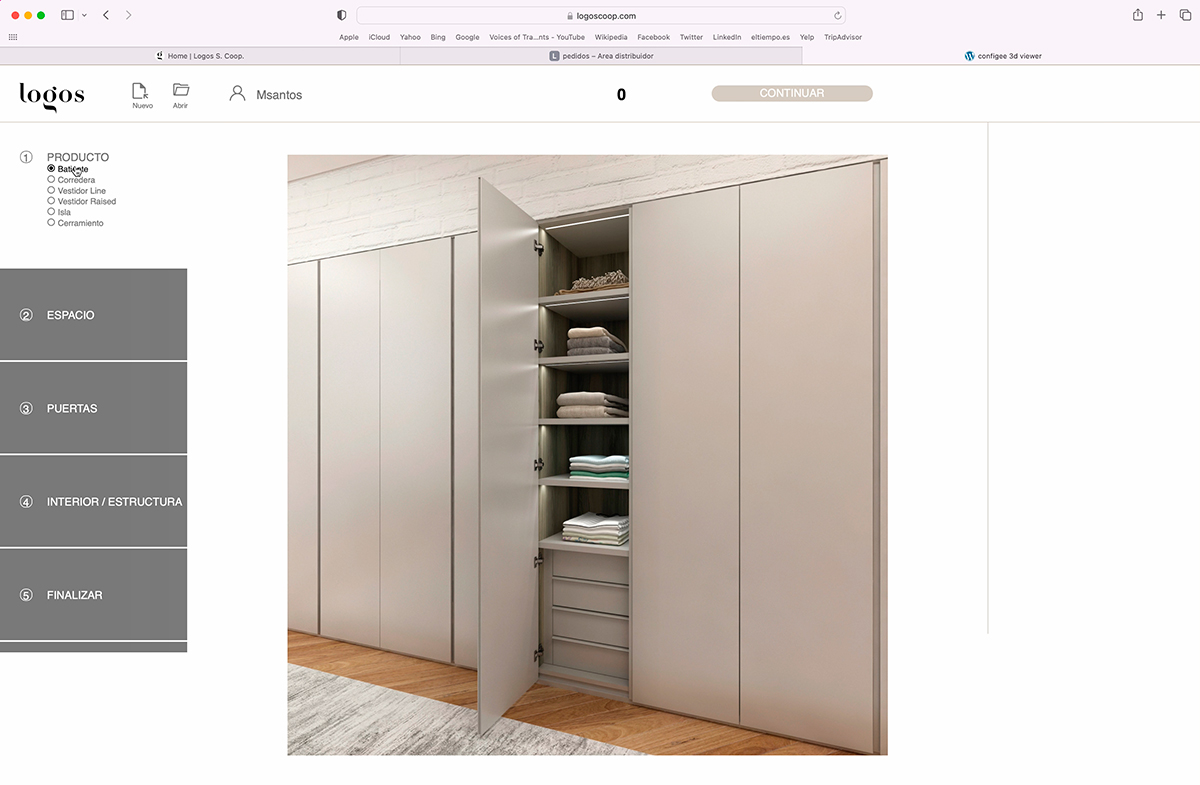Screen dimensions: 1200x785
Task: Open the Bing bookmark
Action: point(438,37)
